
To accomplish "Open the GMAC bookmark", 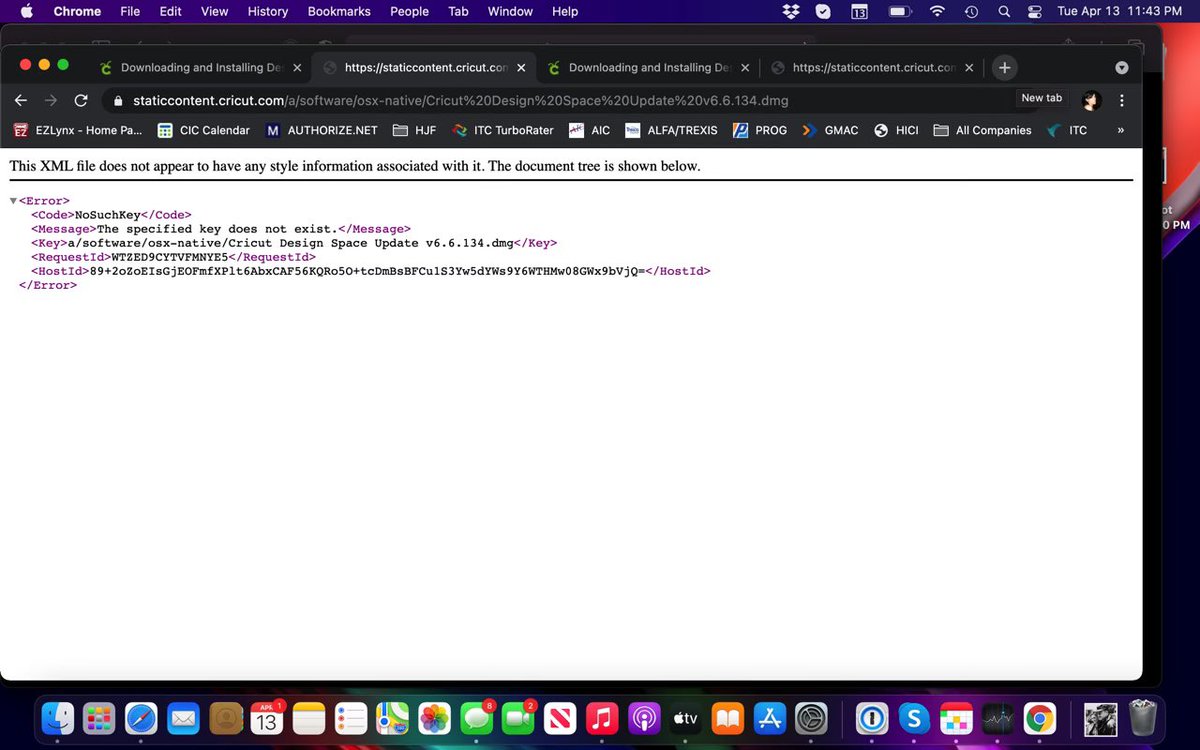I will coord(830,130).
